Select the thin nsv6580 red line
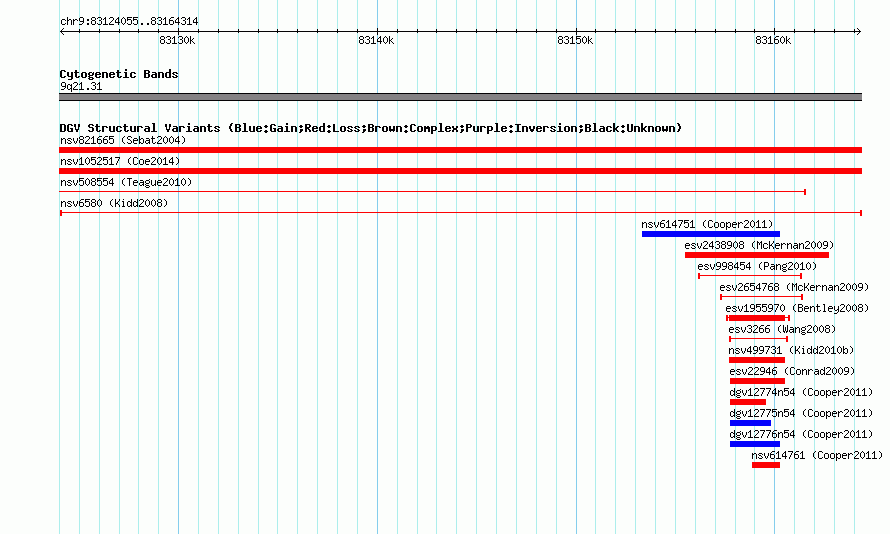The width and height of the screenshot is (890, 534). [x=461, y=213]
